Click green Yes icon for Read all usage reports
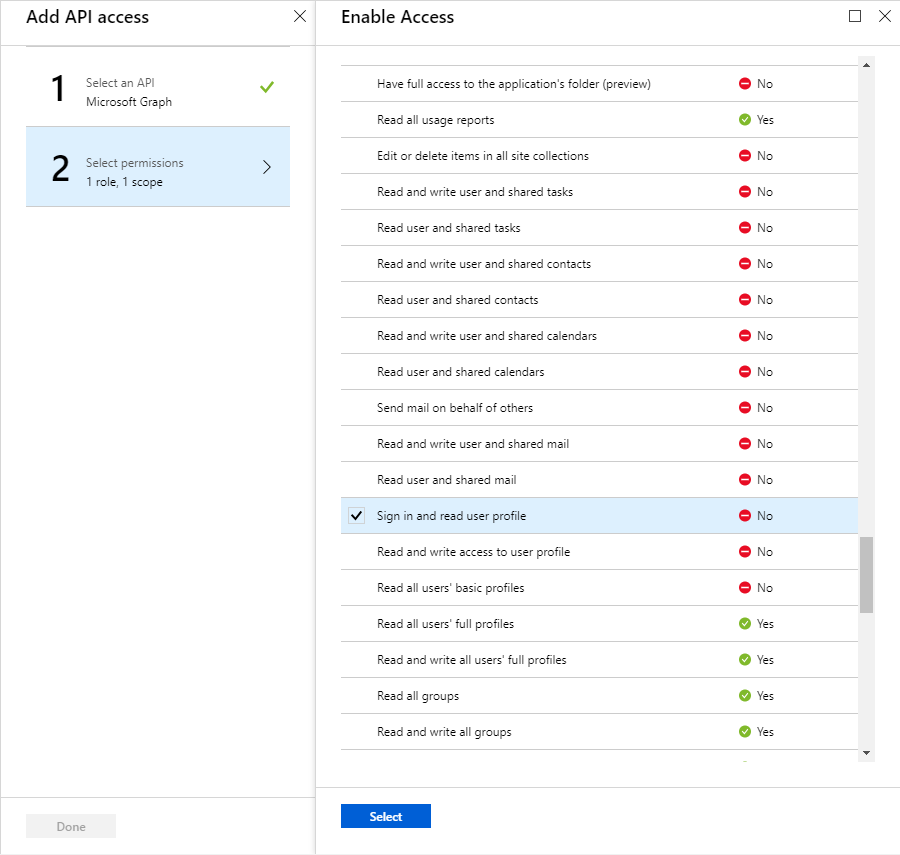The image size is (900, 855). pyautogui.click(x=744, y=120)
